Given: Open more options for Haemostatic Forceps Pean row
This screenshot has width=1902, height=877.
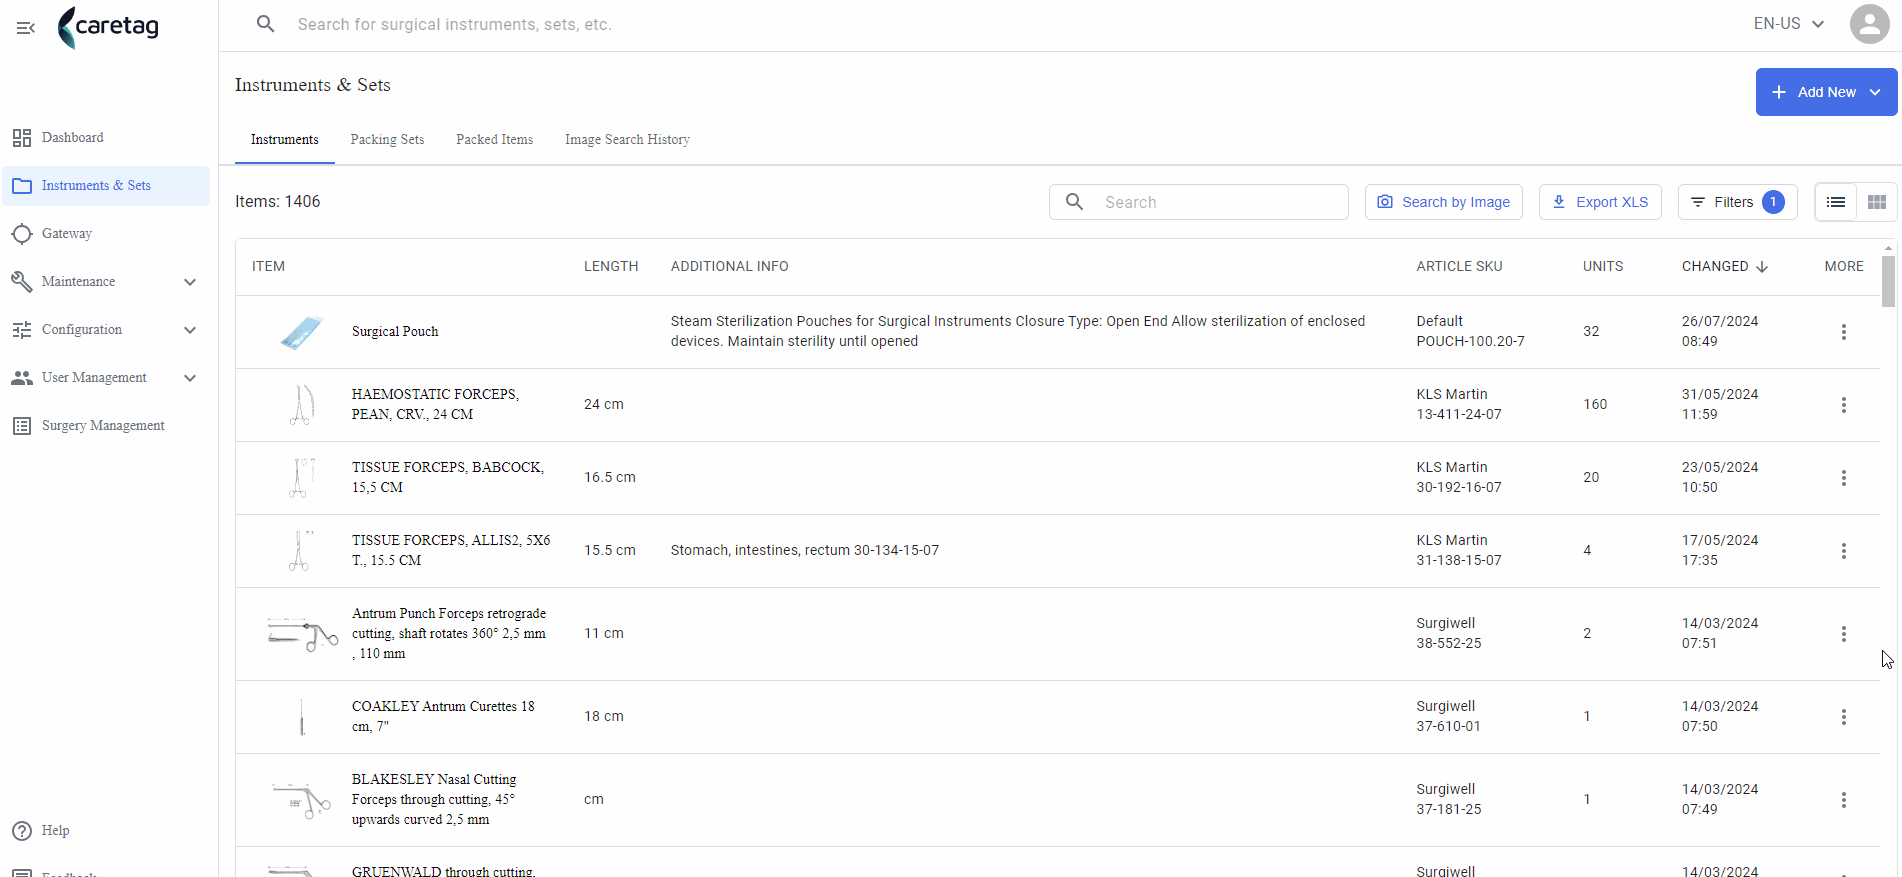Looking at the screenshot, I should (x=1844, y=405).
